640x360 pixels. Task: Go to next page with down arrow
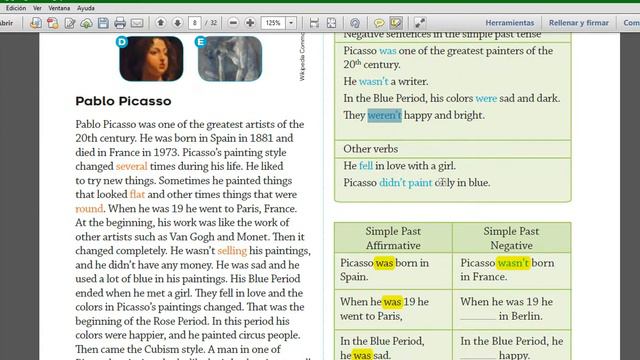click(x=178, y=23)
